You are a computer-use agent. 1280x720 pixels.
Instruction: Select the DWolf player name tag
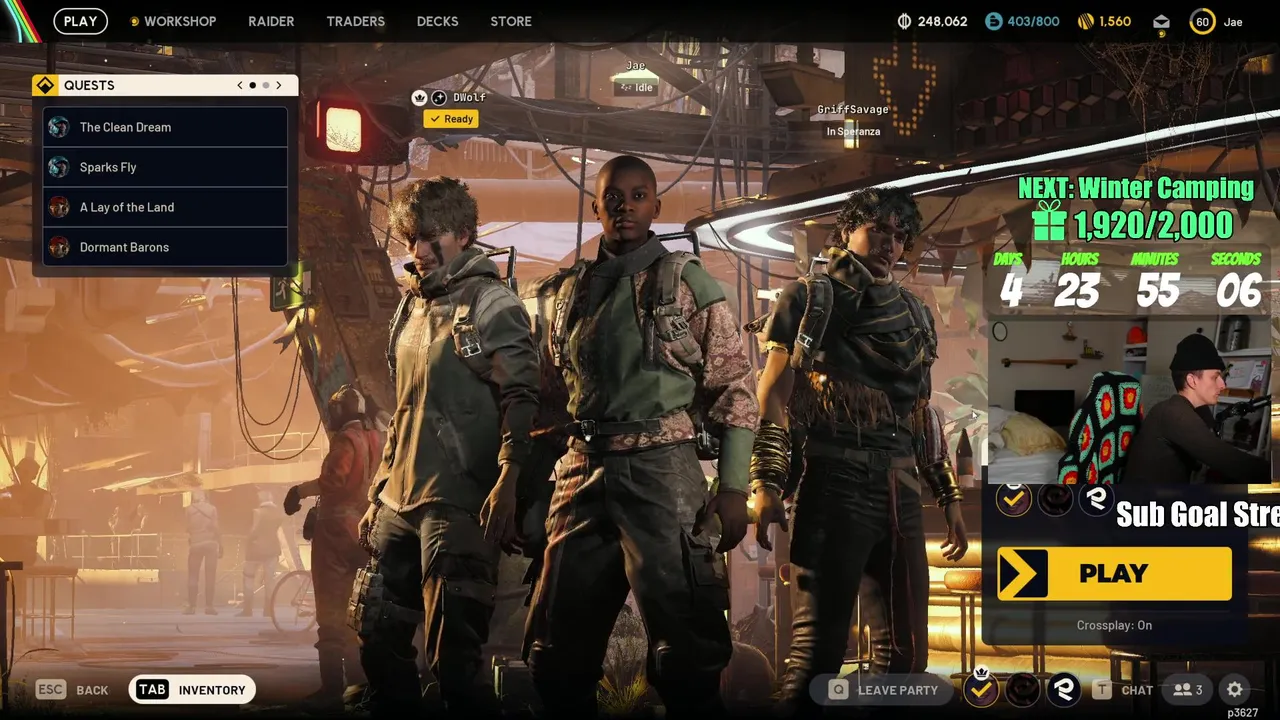coord(469,97)
